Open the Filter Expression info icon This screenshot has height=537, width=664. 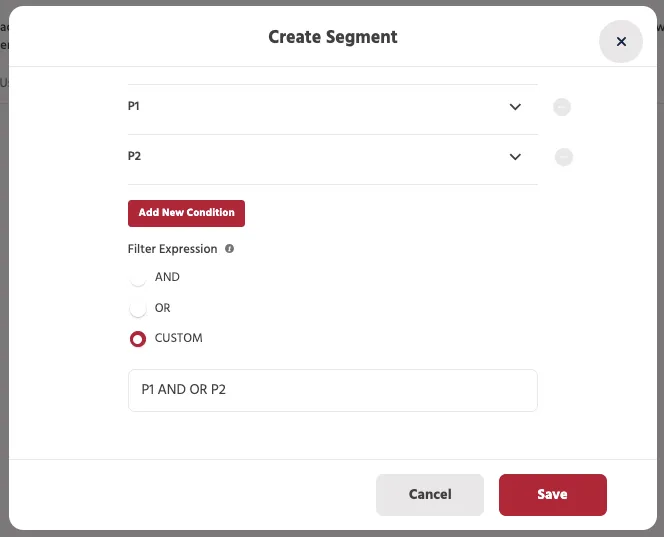[230, 249]
